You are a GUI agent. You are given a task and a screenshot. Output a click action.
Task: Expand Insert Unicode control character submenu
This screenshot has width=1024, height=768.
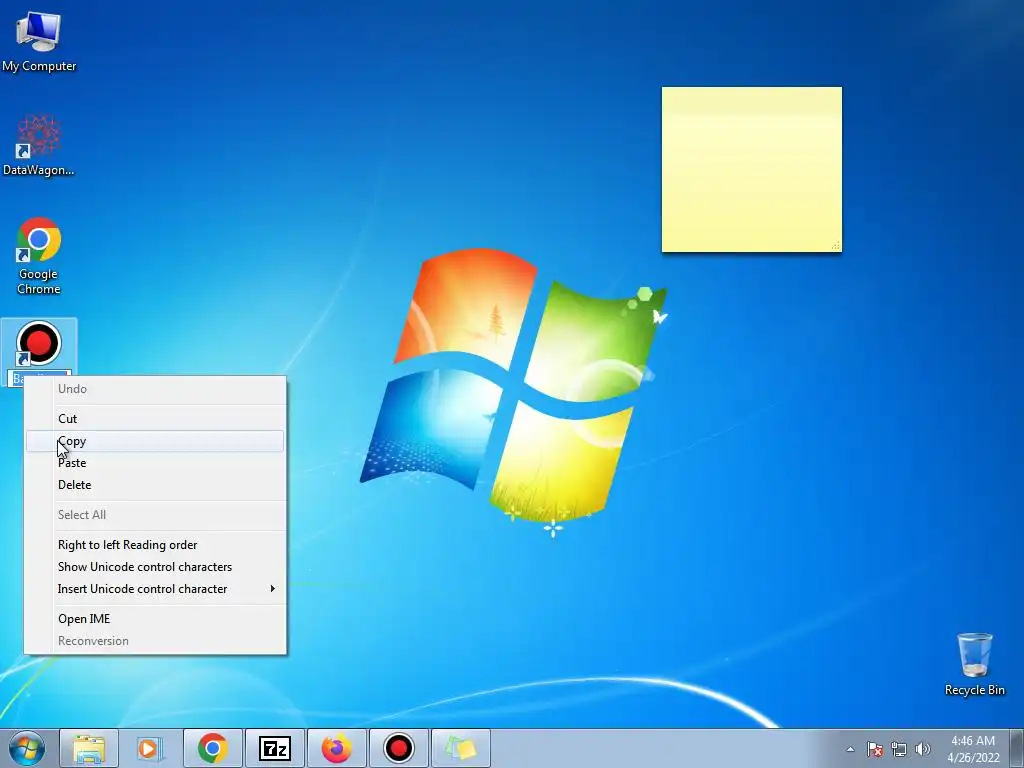tap(155, 588)
